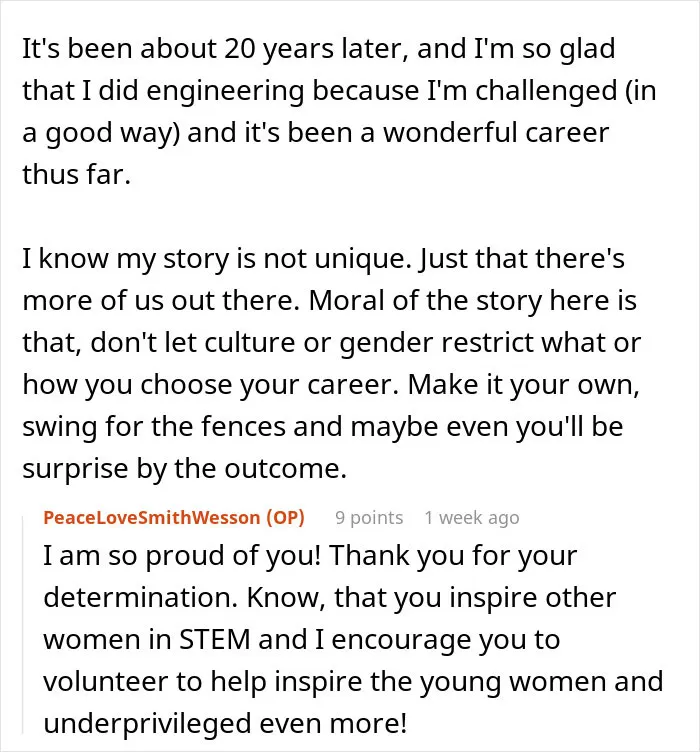Open the 1 week ago timestamp permalink
The image size is (700, 752).
472,518
